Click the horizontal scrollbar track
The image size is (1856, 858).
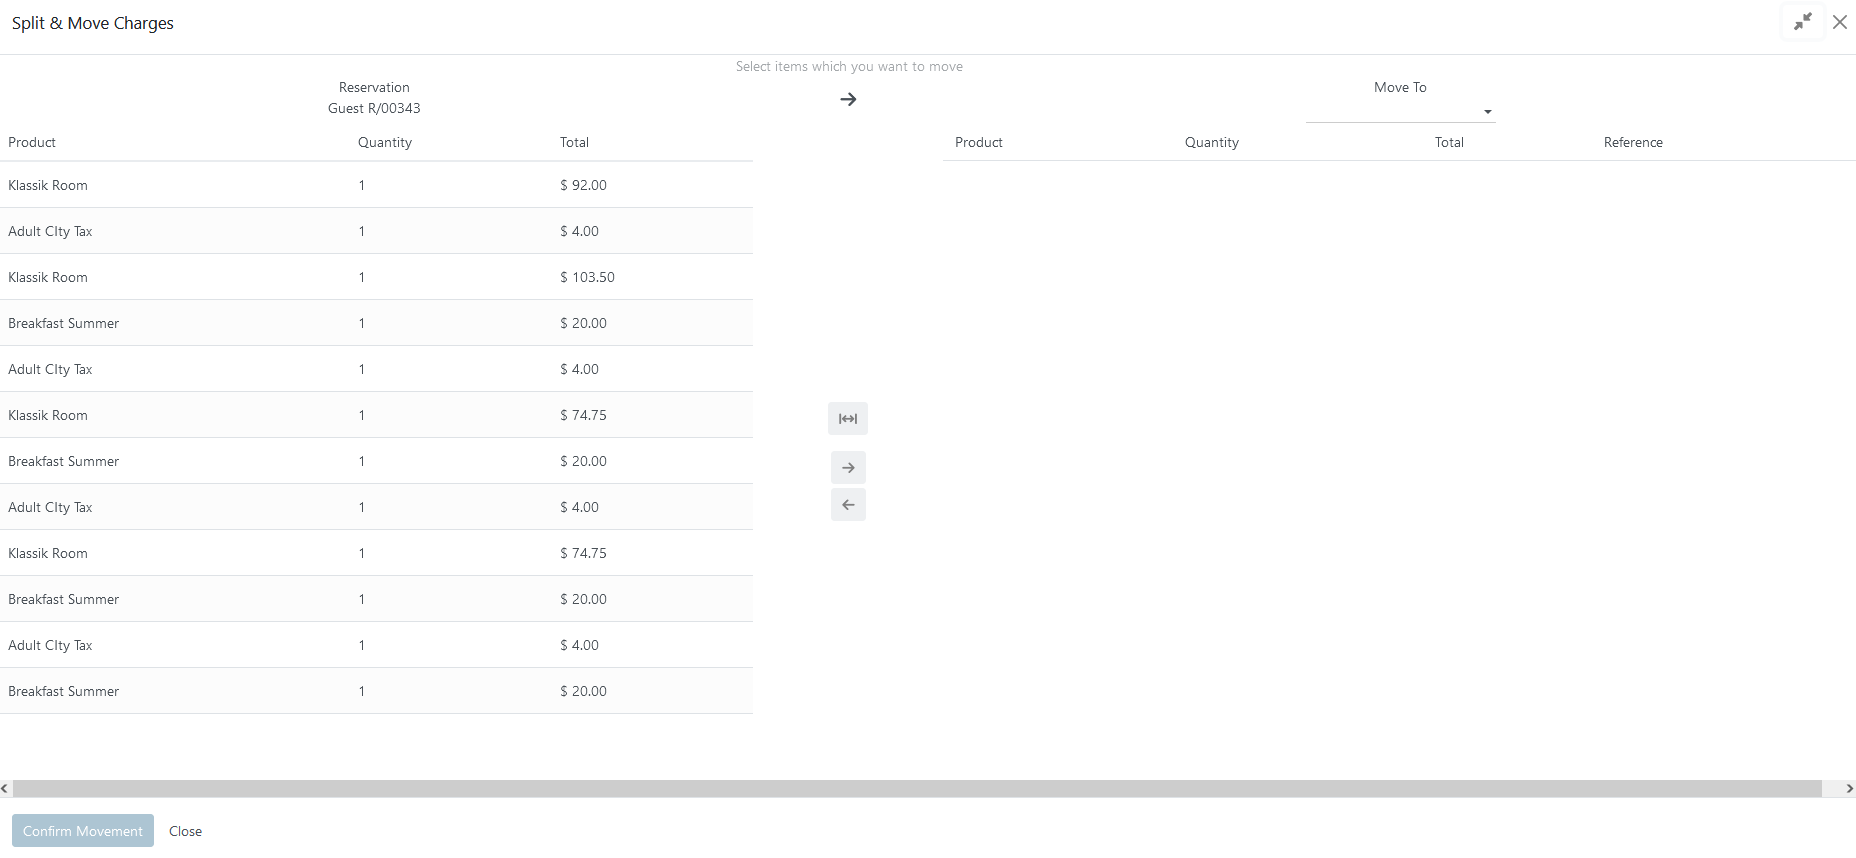pyautogui.click(x=916, y=788)
